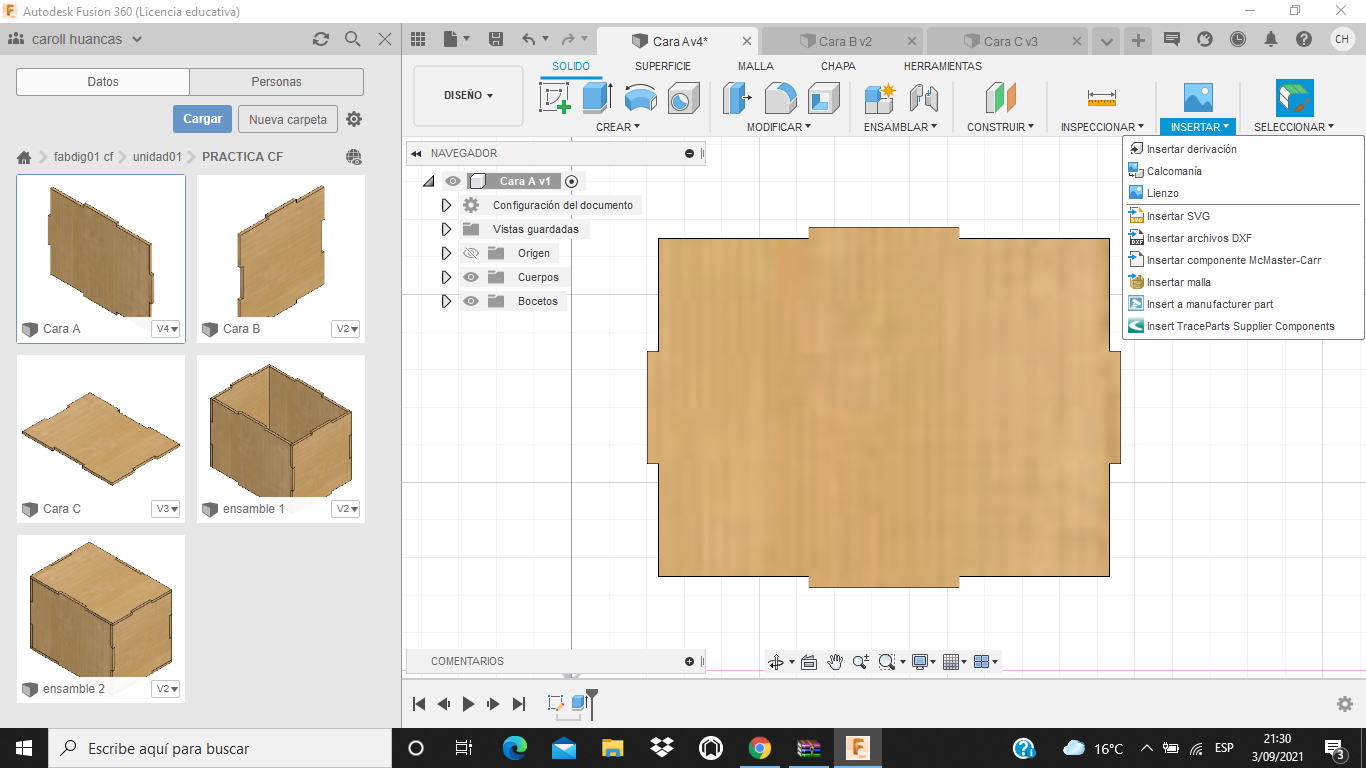Click the Measure tool under Inspeccionar
The height and width of the screenshot is (768, 1366).
click(x=1101, y=98)
